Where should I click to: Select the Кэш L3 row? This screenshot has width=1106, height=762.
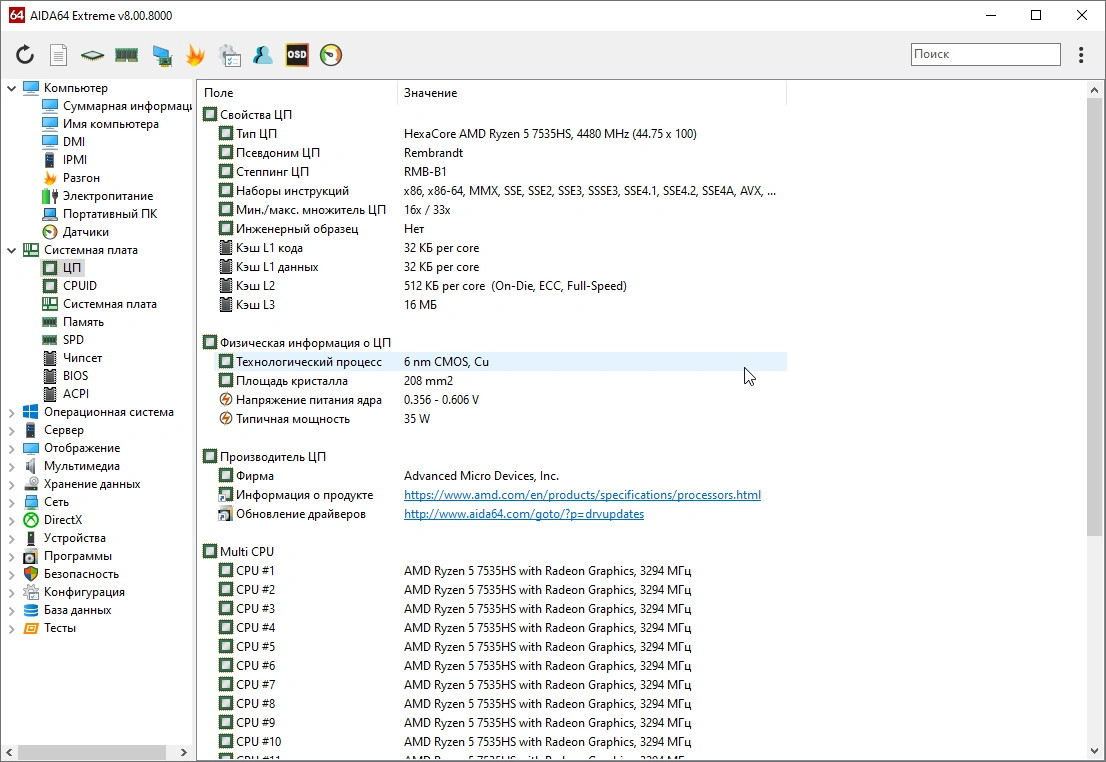click(x=501, y=305)
